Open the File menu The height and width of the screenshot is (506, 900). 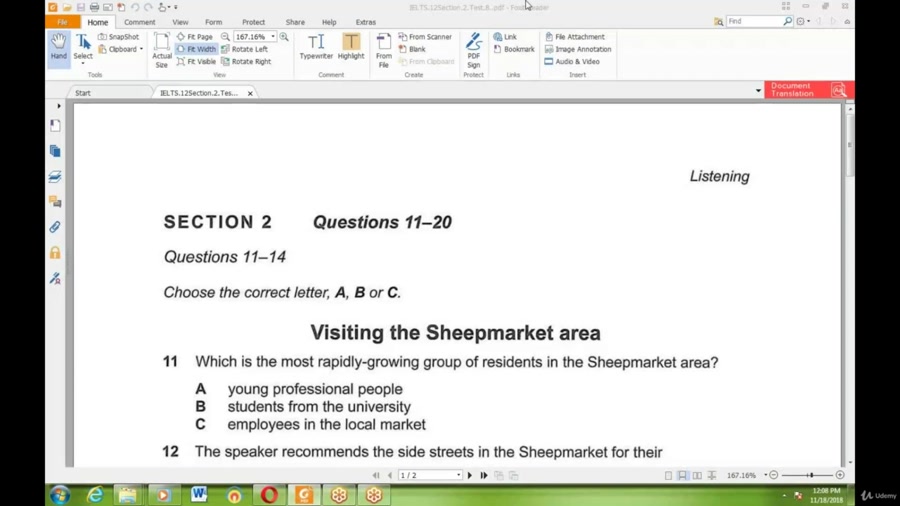pyautogui.click(x=62, y=22)
